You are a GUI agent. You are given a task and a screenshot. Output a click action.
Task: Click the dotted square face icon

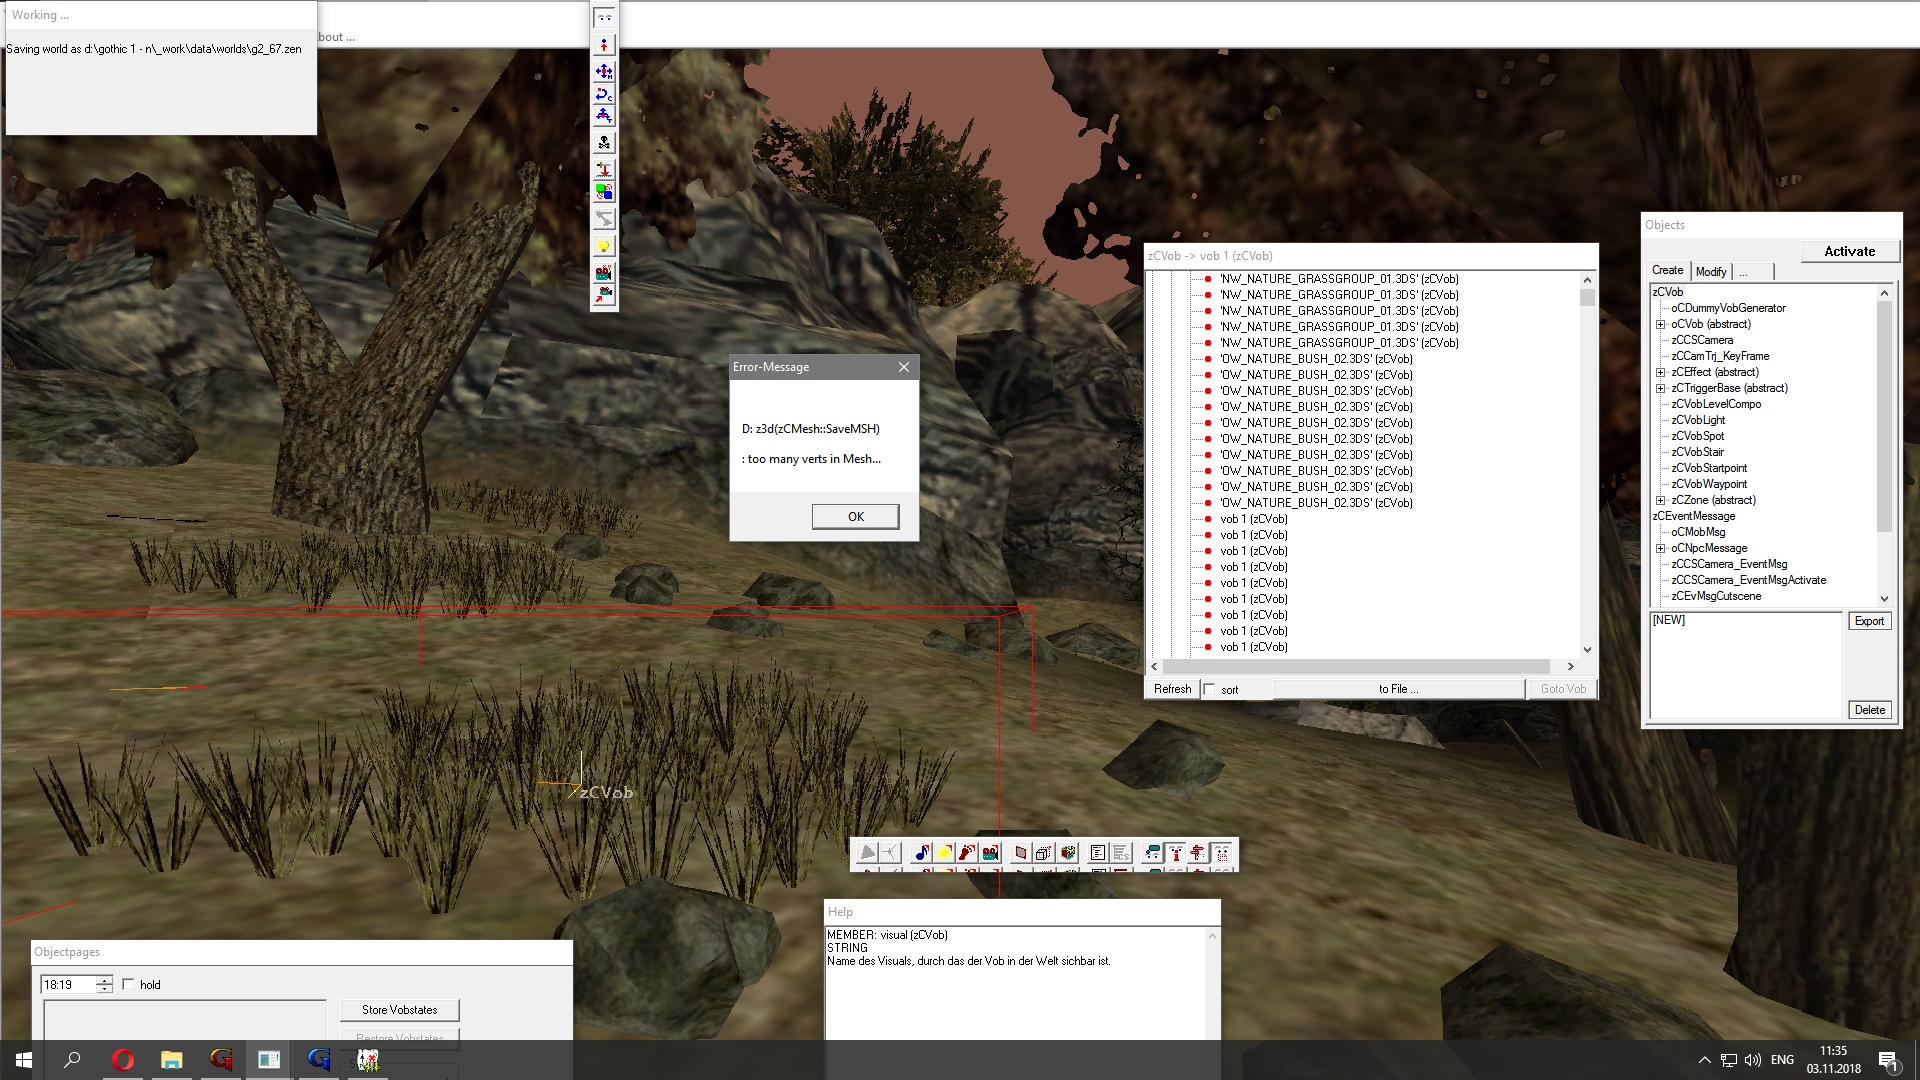coord(1221,853)
